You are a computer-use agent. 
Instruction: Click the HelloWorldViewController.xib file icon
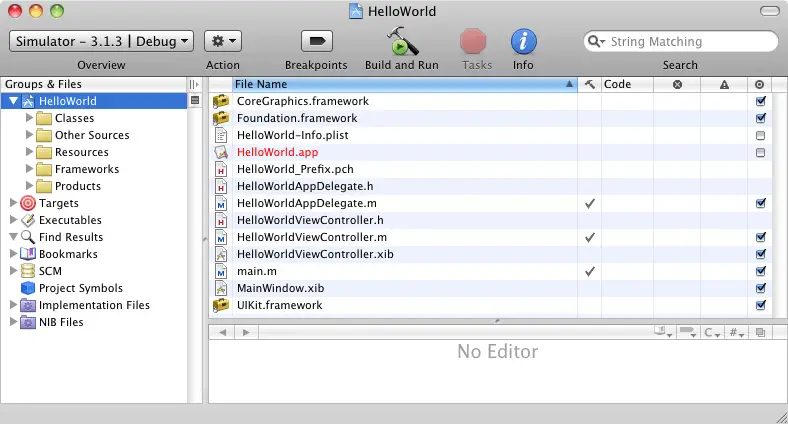click(221, 254)
